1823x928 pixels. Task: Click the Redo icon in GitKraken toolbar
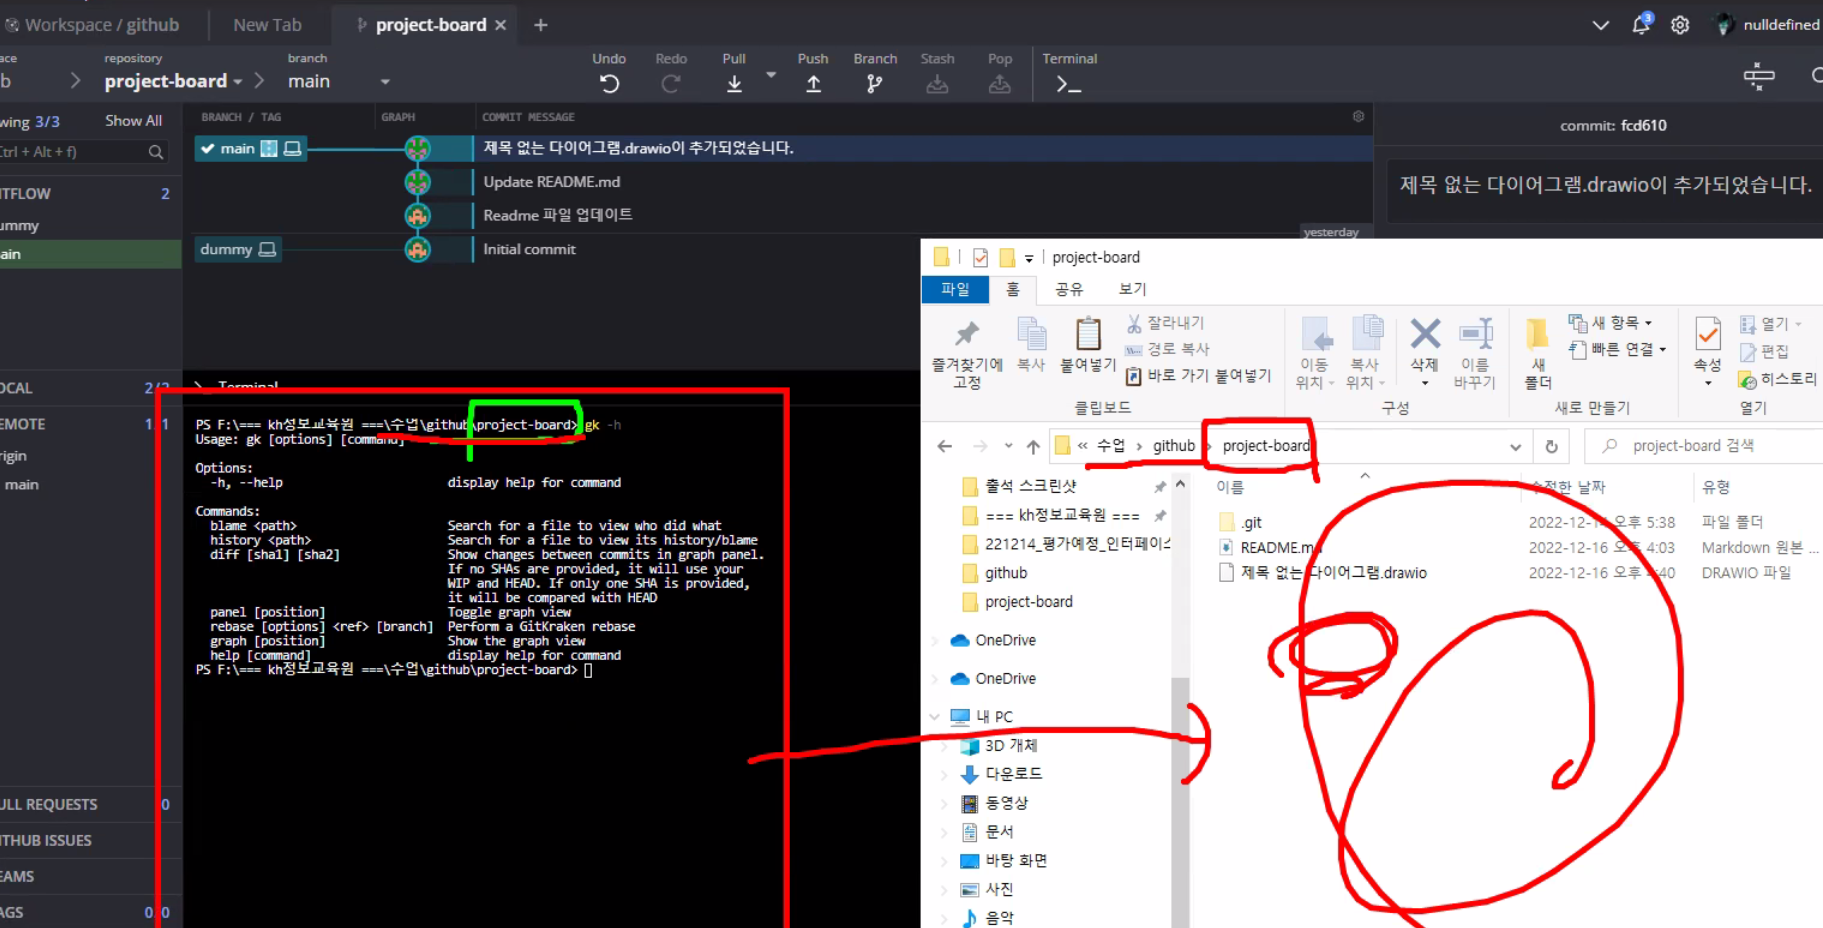click(671, 84)
